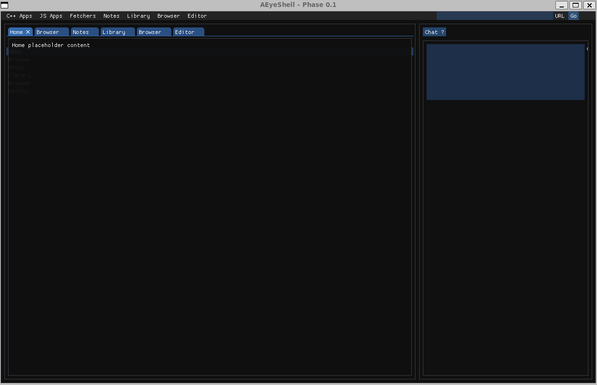Image resolution: width=597 pixels, height=385 pixels.
Task: Switch to the Library tab
Action: click(117, 32)
